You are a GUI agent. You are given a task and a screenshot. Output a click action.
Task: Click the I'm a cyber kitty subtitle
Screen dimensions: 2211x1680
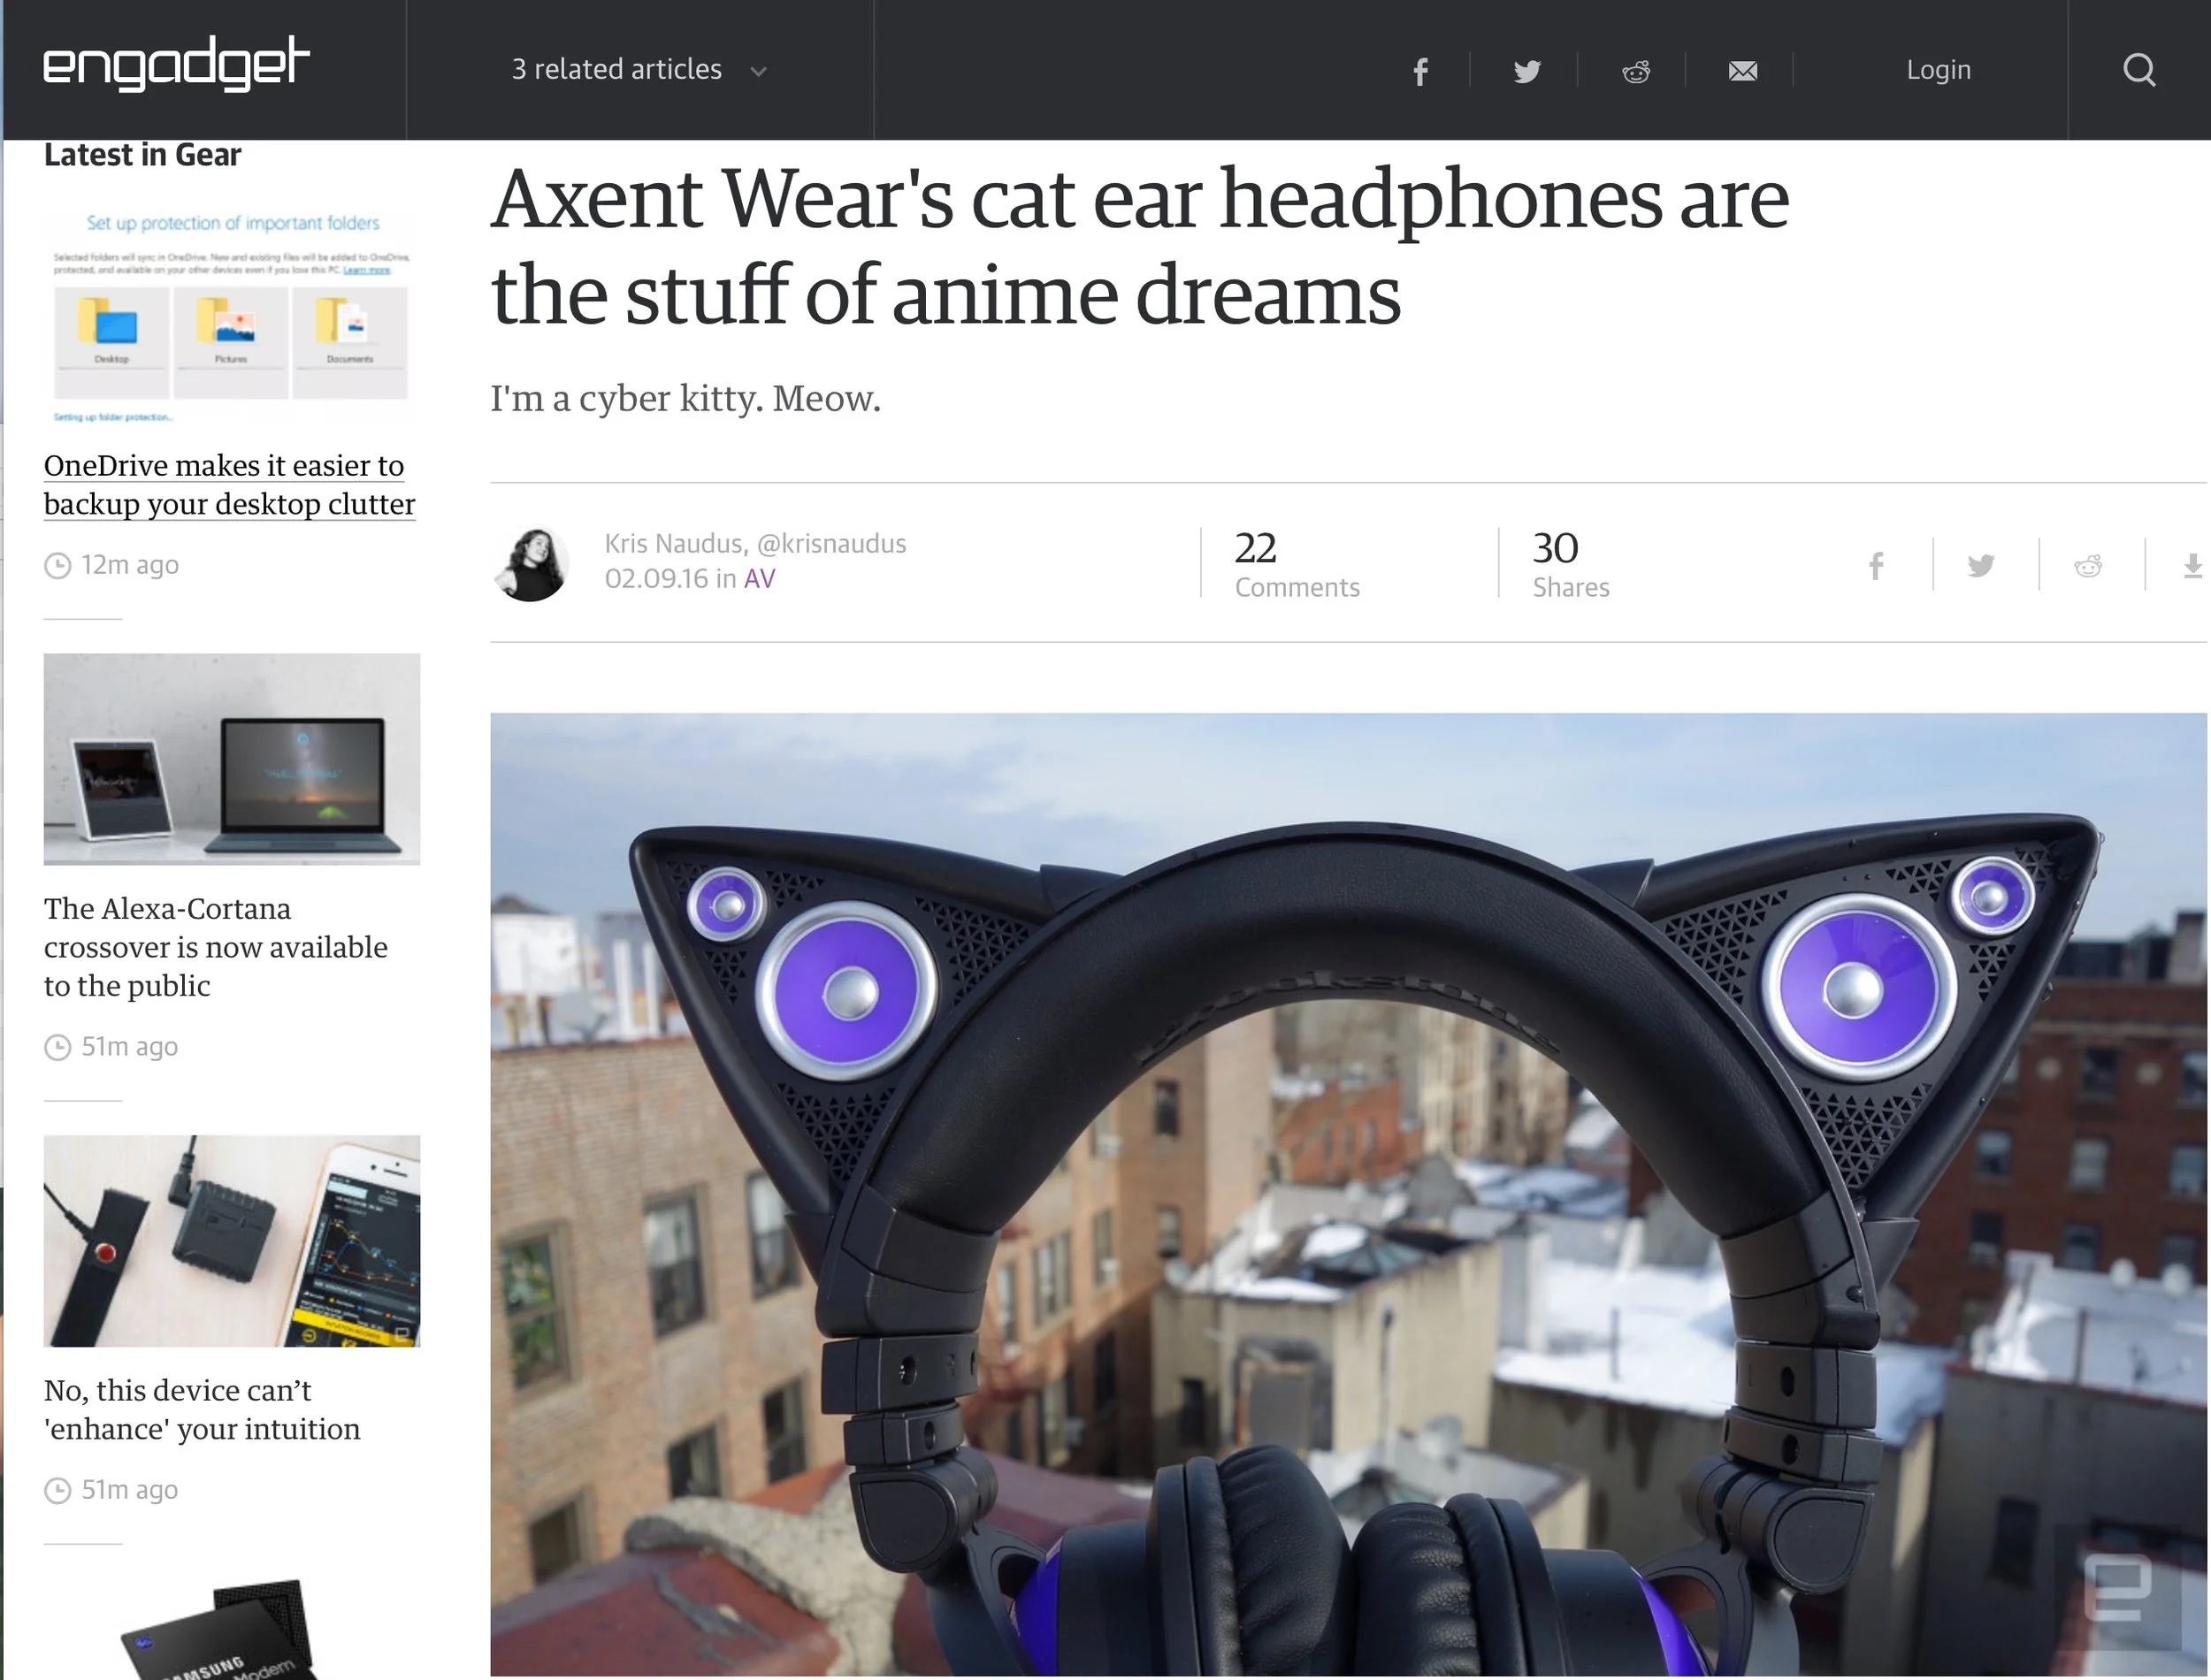[685, 398]
